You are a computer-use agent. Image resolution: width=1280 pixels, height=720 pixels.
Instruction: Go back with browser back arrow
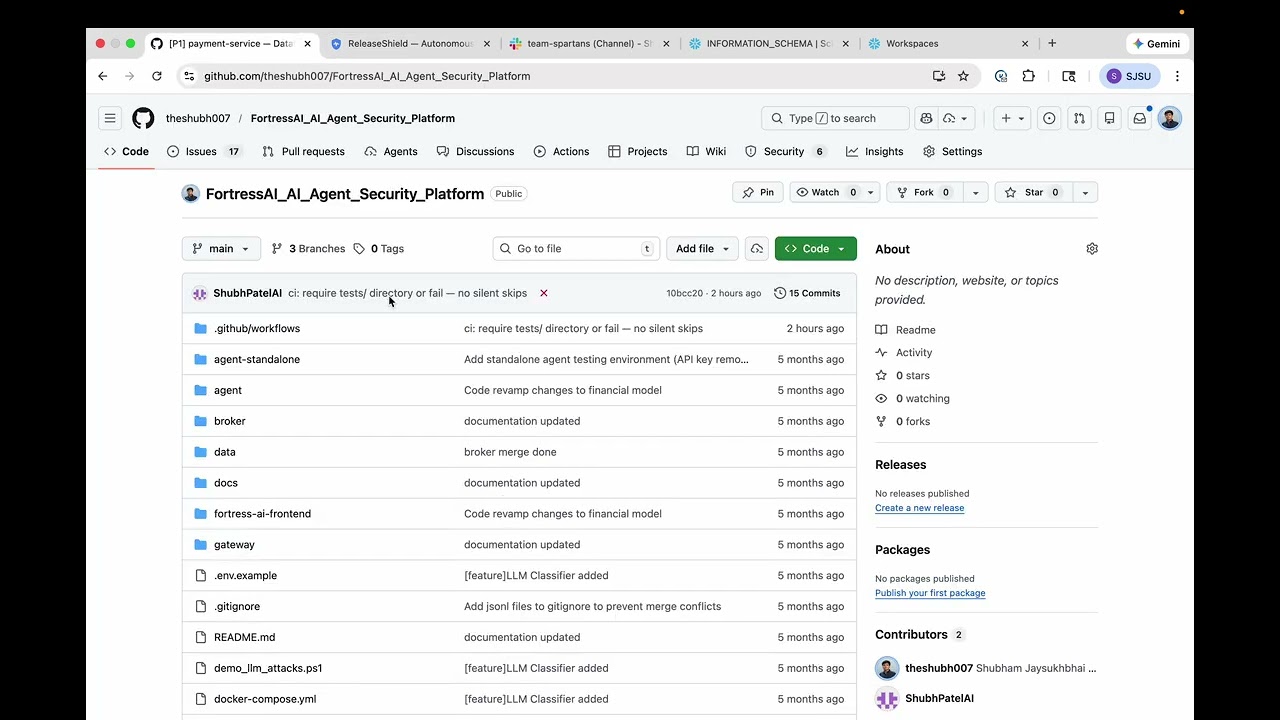point(102,76)
